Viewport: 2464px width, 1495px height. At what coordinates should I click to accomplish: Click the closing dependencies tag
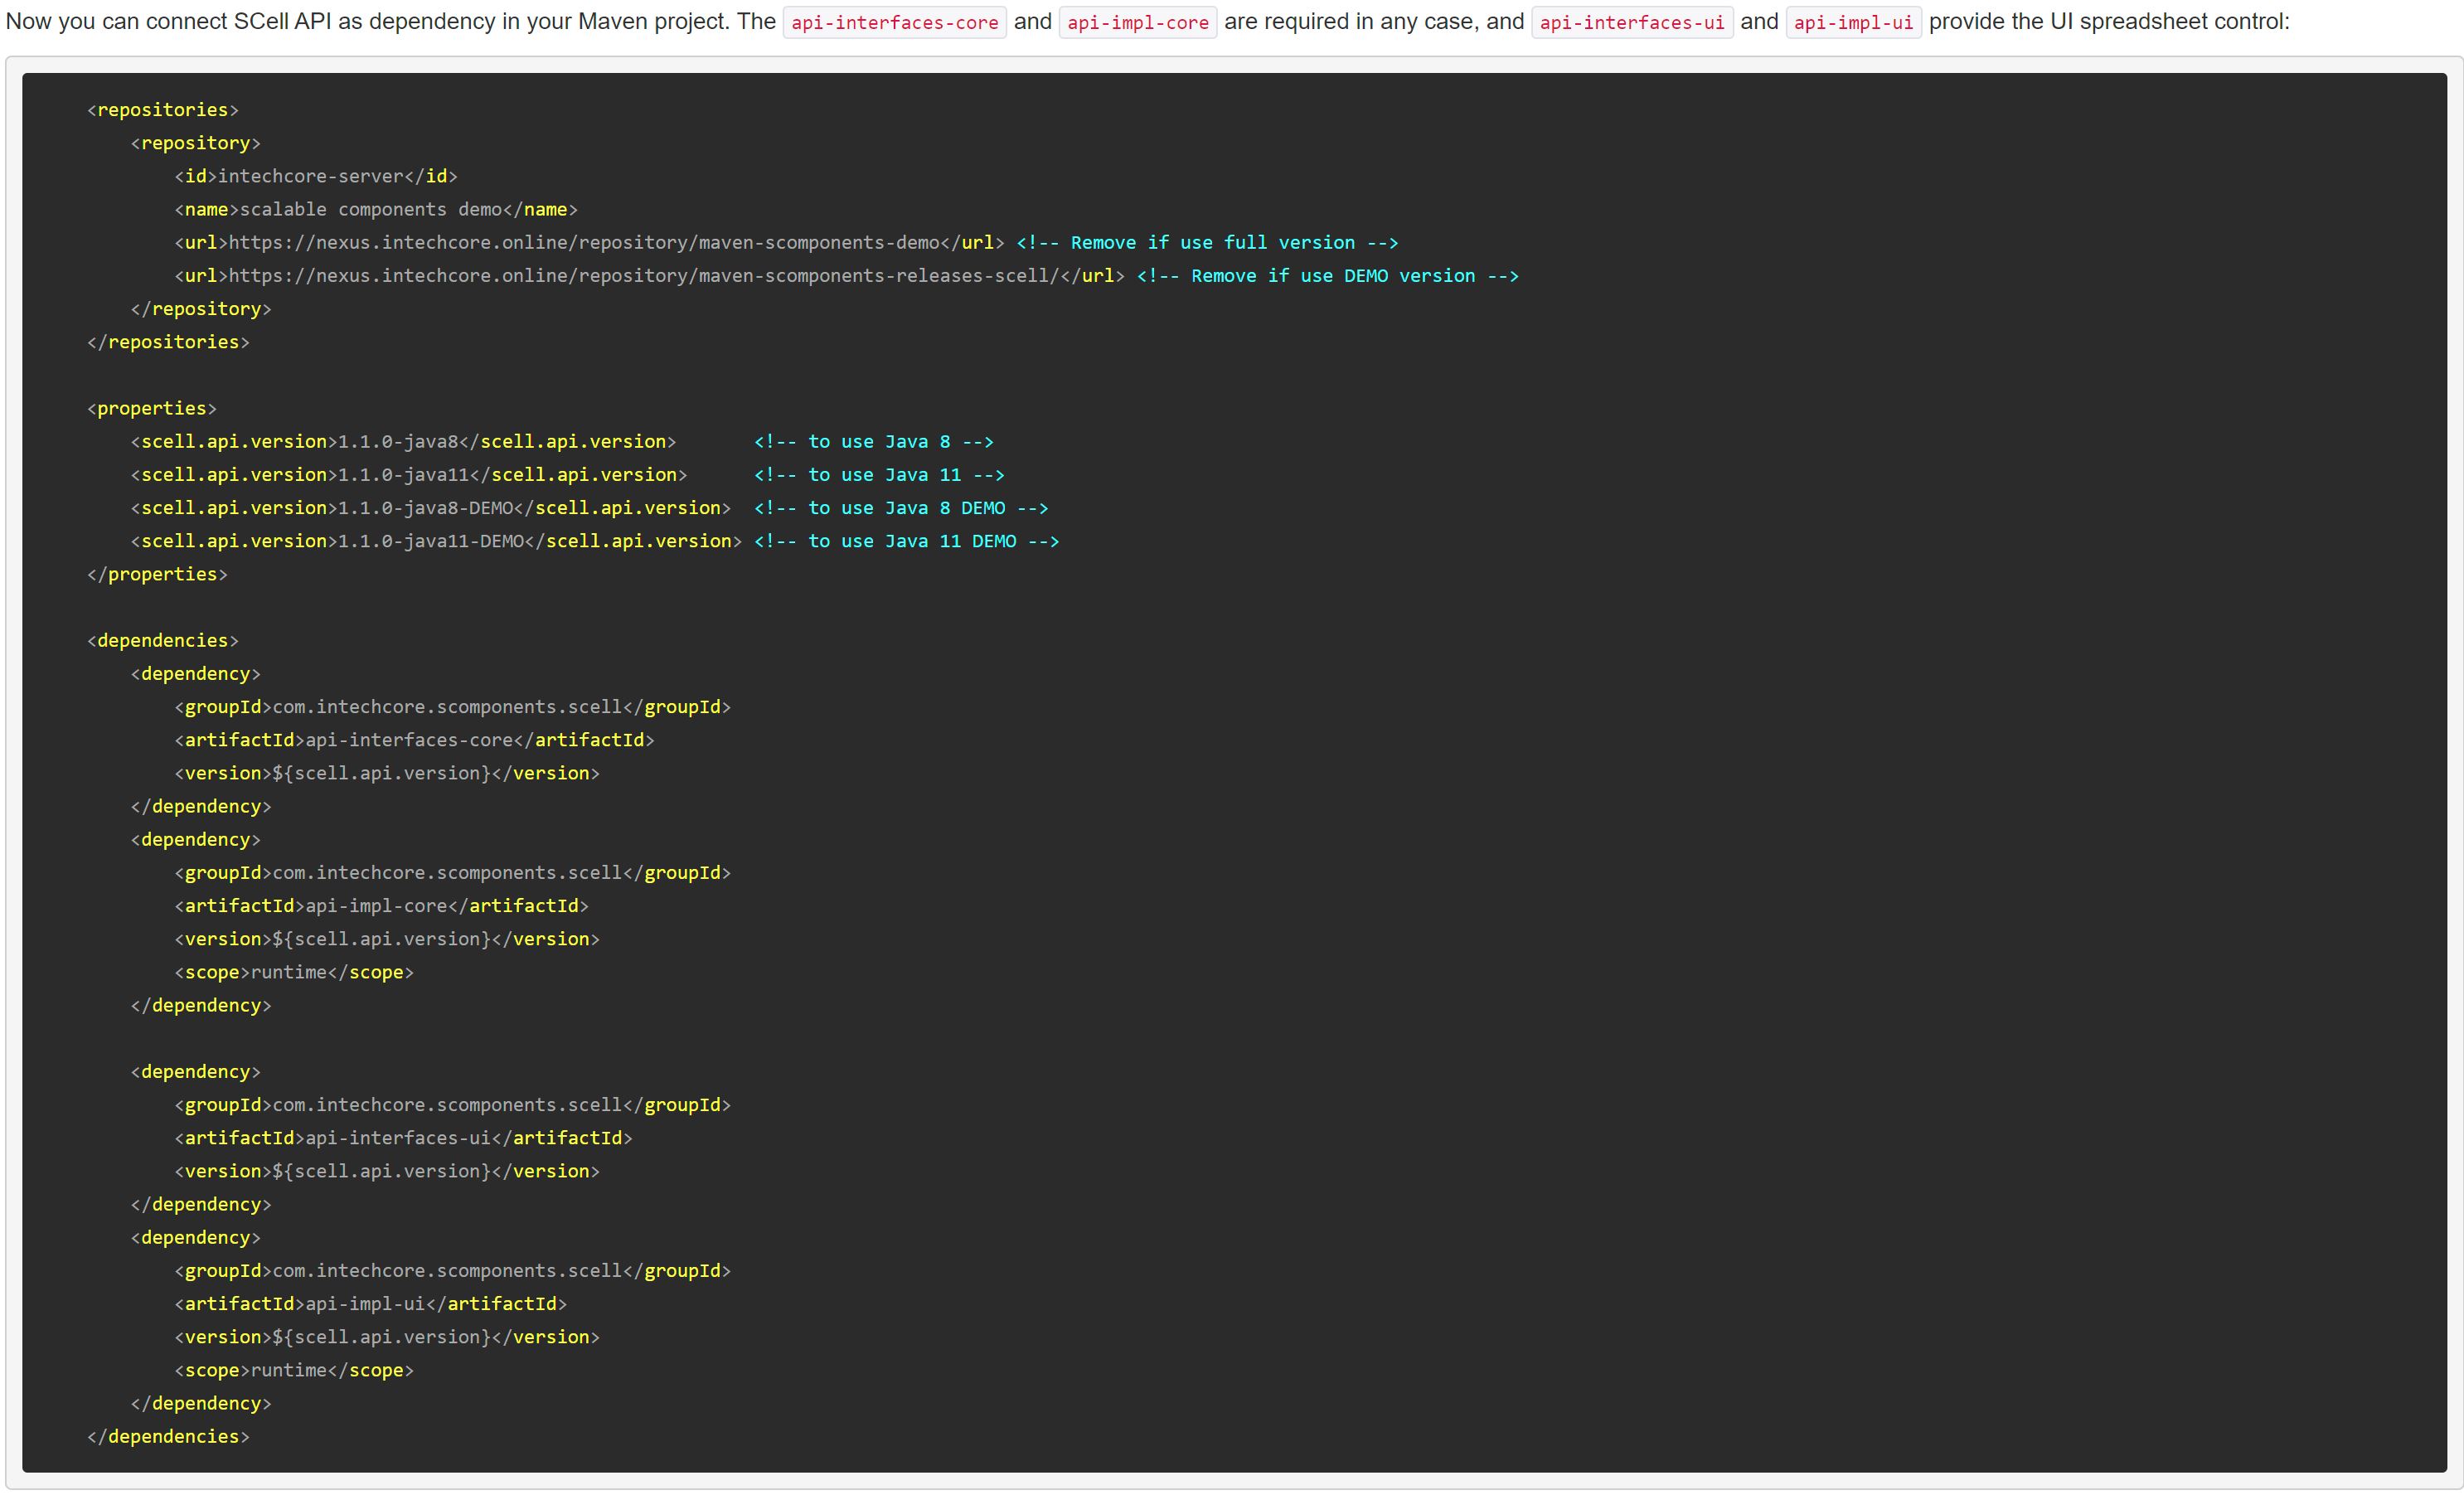click(168, 1437)
